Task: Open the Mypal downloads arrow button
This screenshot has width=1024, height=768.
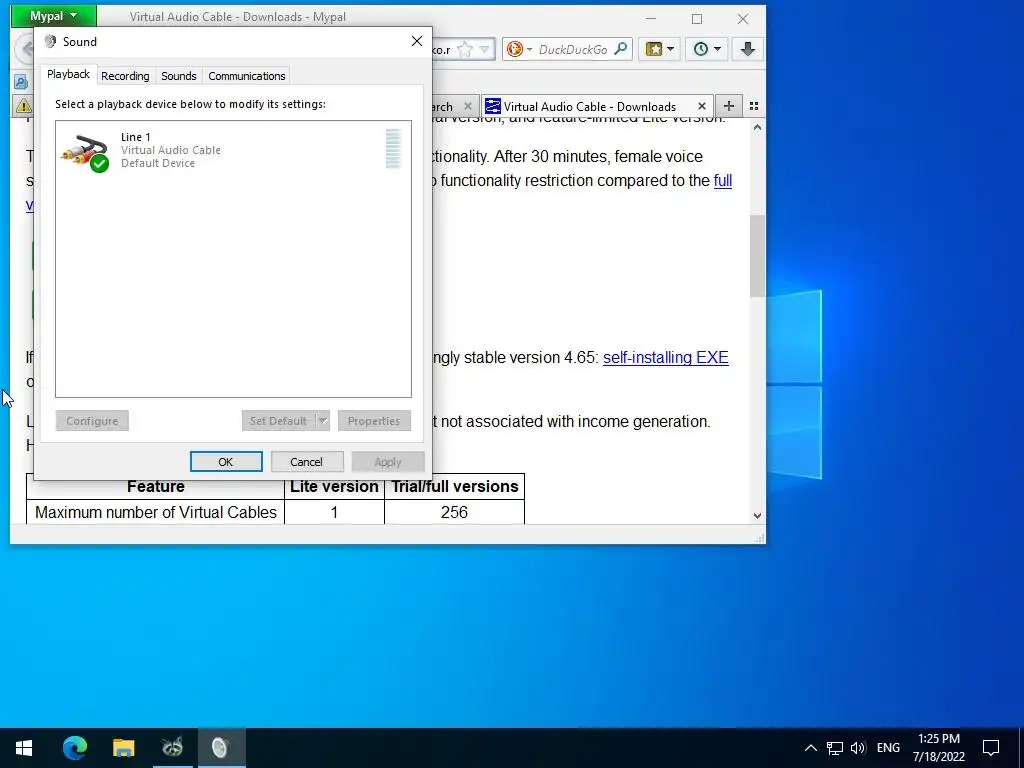Action: point(748,49)
